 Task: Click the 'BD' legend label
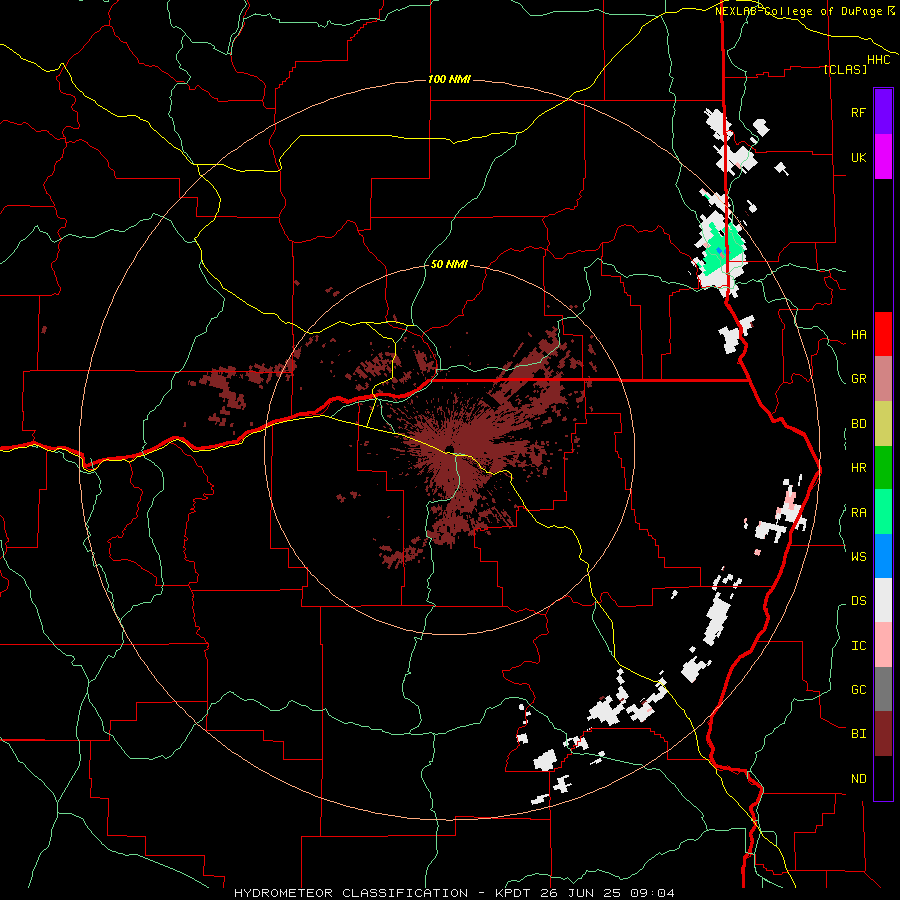pyautogui.click(x=858, y=424)
